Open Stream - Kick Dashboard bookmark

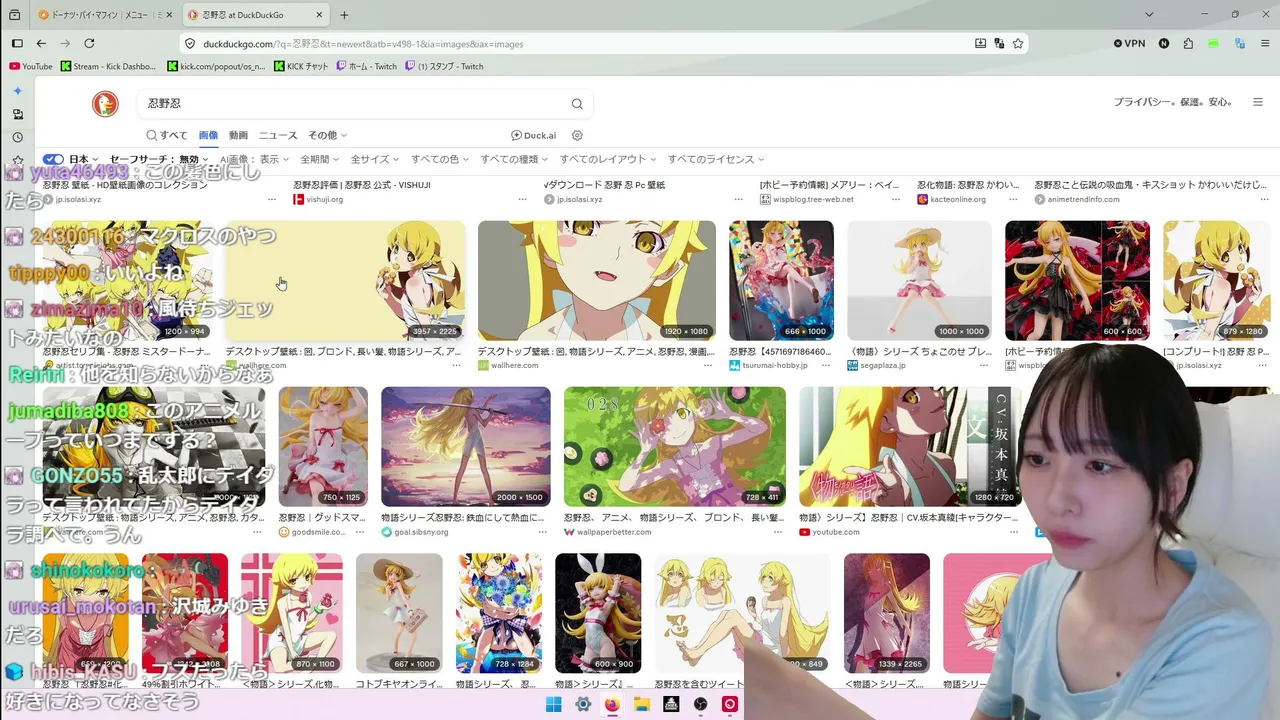click(x=108, y=67)
